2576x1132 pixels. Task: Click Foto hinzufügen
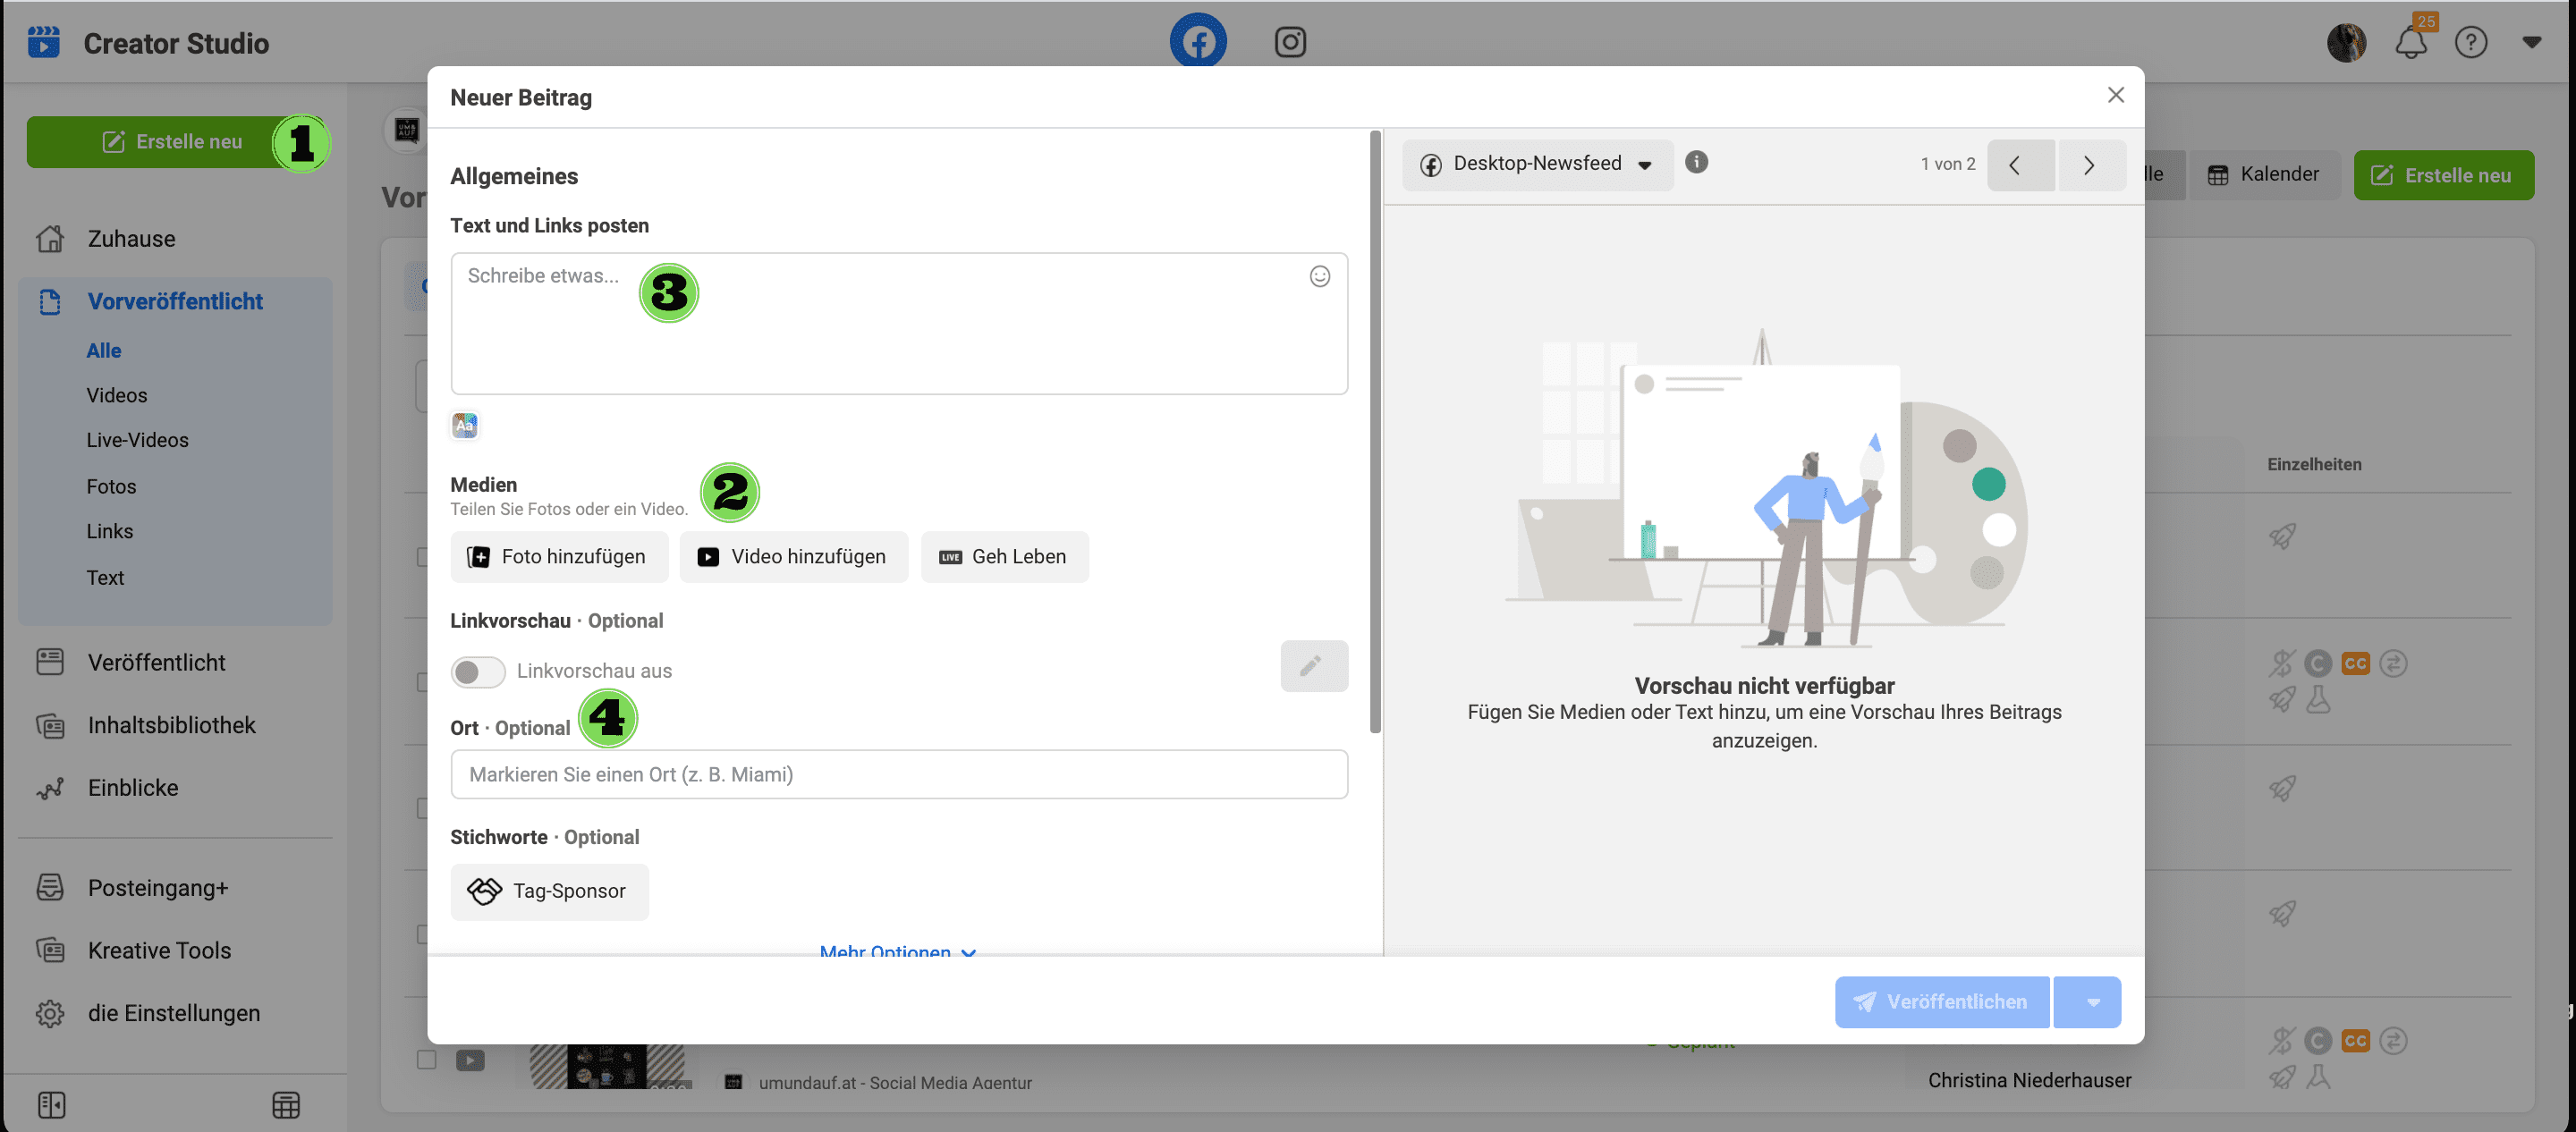(558, 557)
